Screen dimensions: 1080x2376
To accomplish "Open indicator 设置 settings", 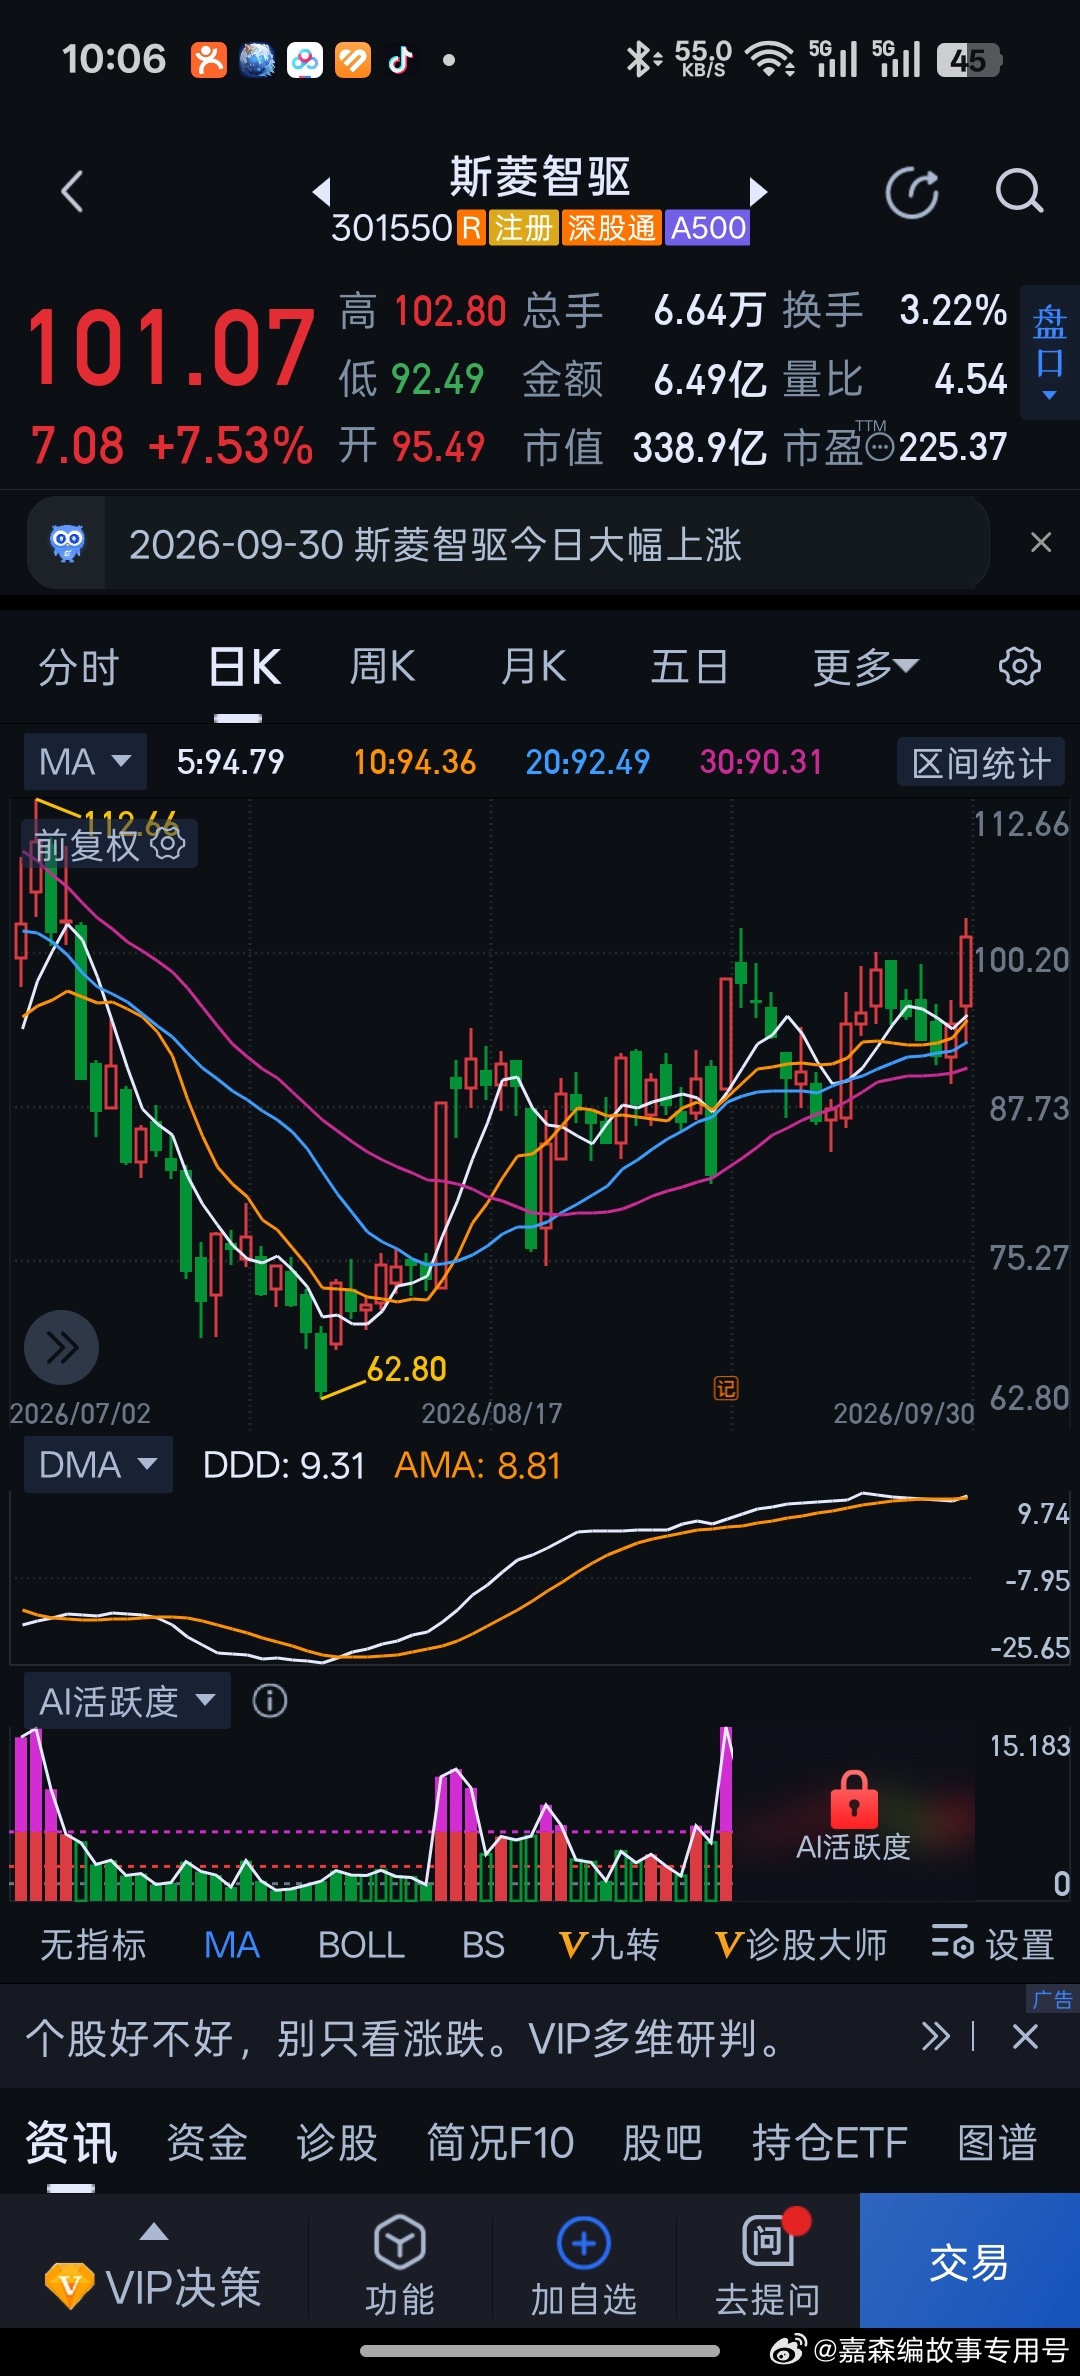I will point(993,1945).
